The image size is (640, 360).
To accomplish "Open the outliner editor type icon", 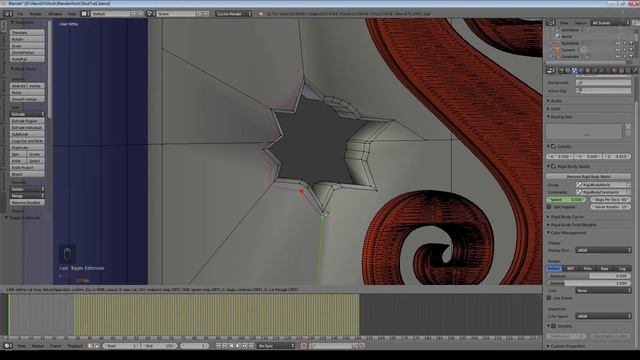I will [x=551, y=22].
